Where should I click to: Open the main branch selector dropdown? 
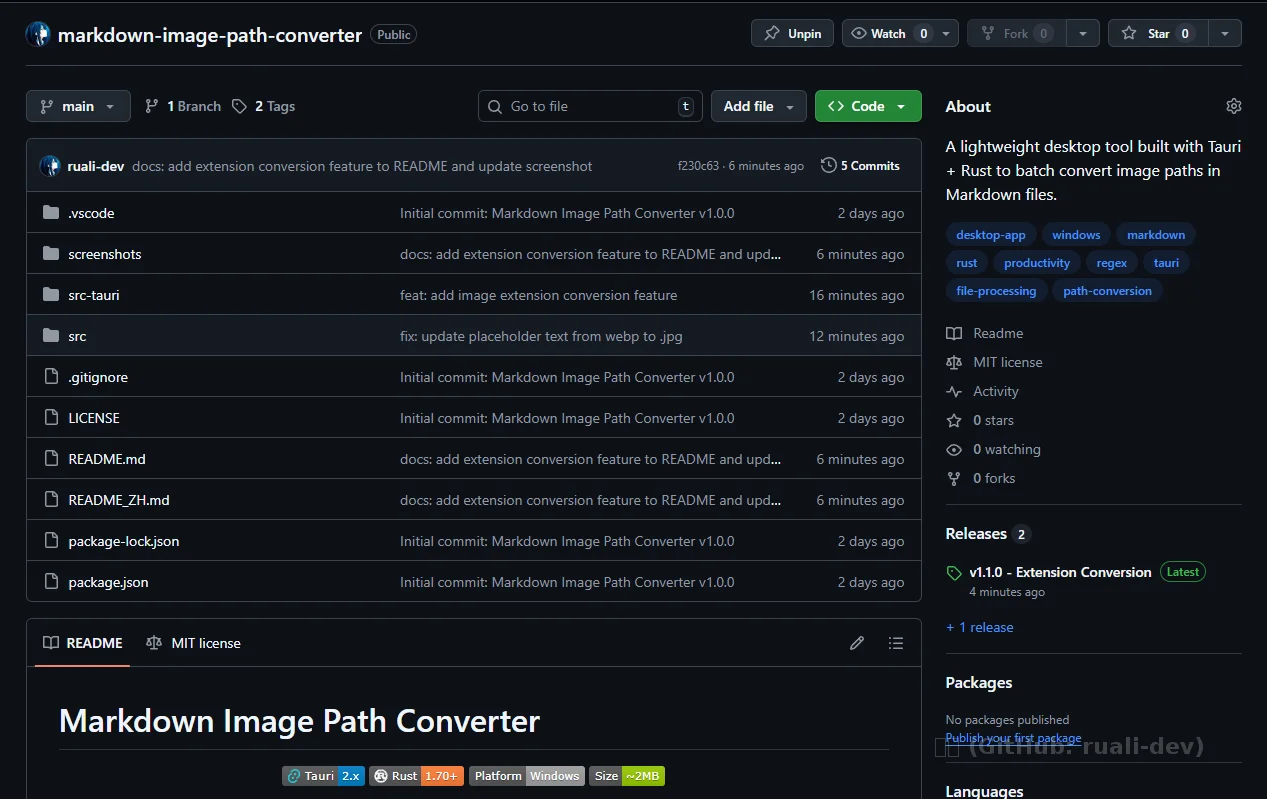(x=77, y=105)
